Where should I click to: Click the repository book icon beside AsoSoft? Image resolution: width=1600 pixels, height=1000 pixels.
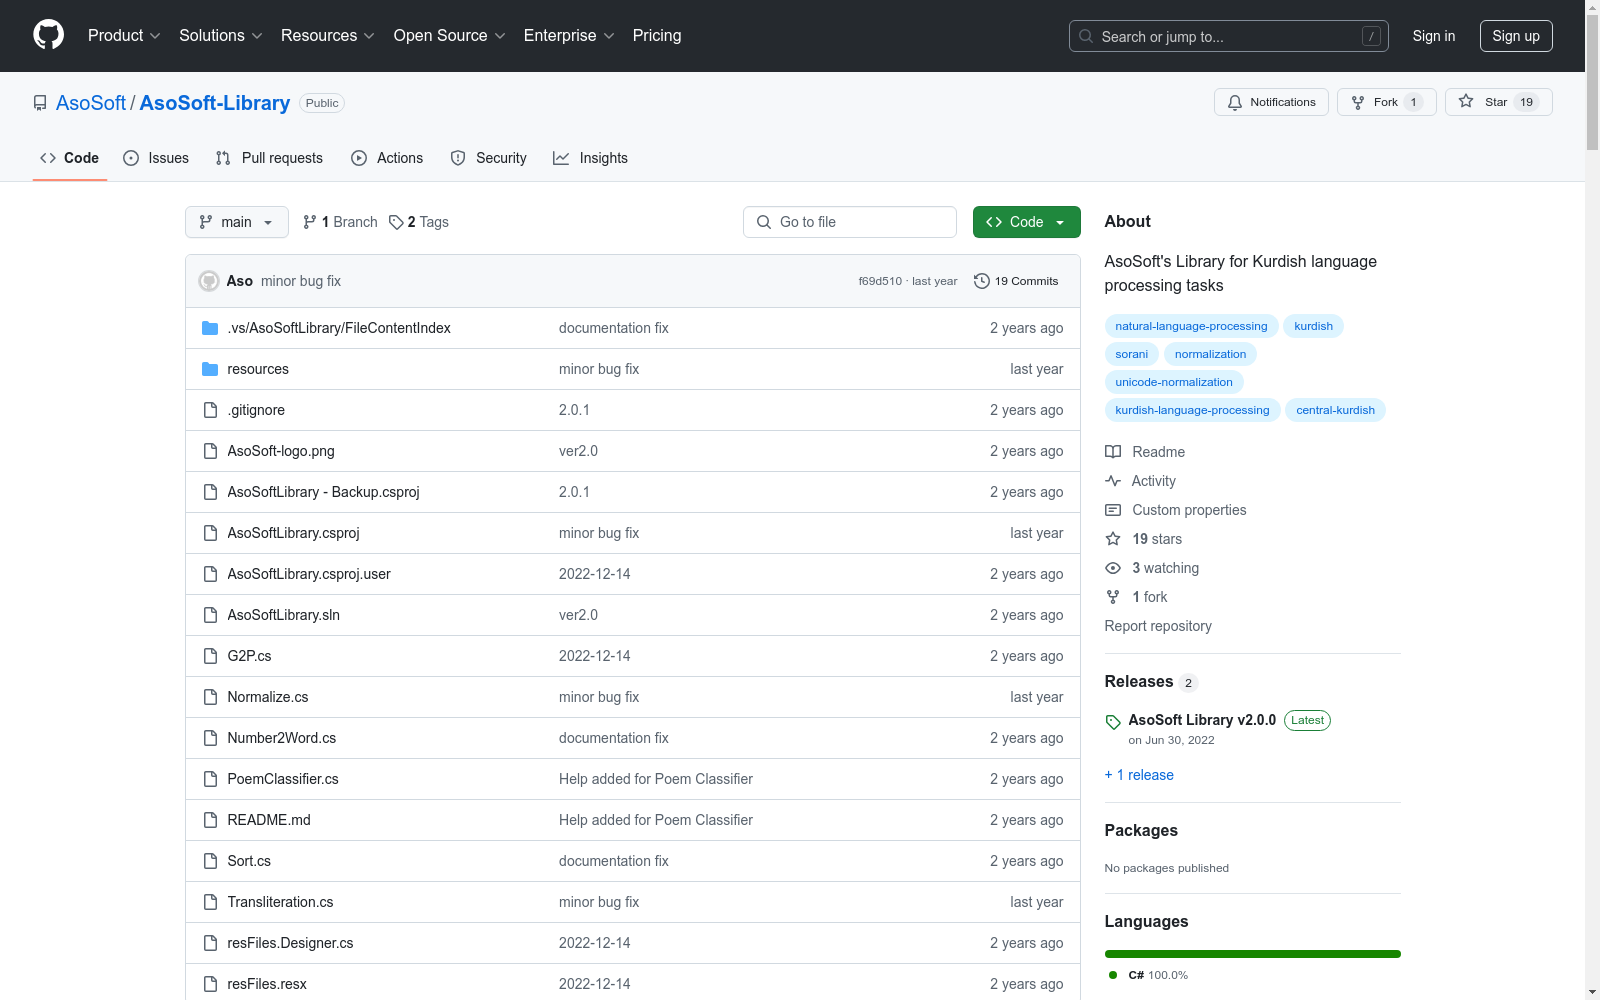pos(40,103)
